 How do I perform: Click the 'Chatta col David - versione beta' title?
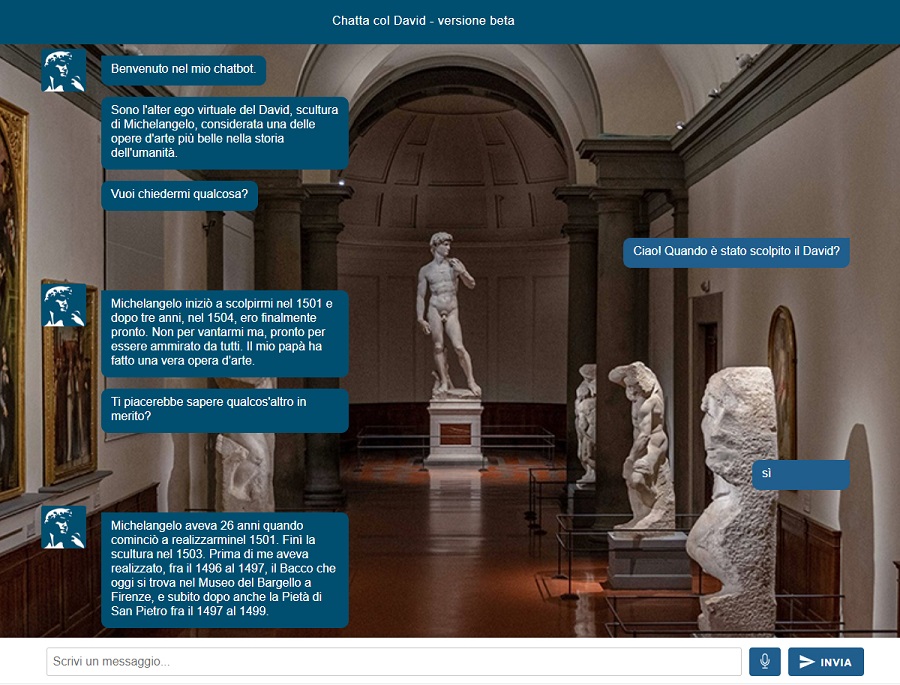click(x=423, y=21)
